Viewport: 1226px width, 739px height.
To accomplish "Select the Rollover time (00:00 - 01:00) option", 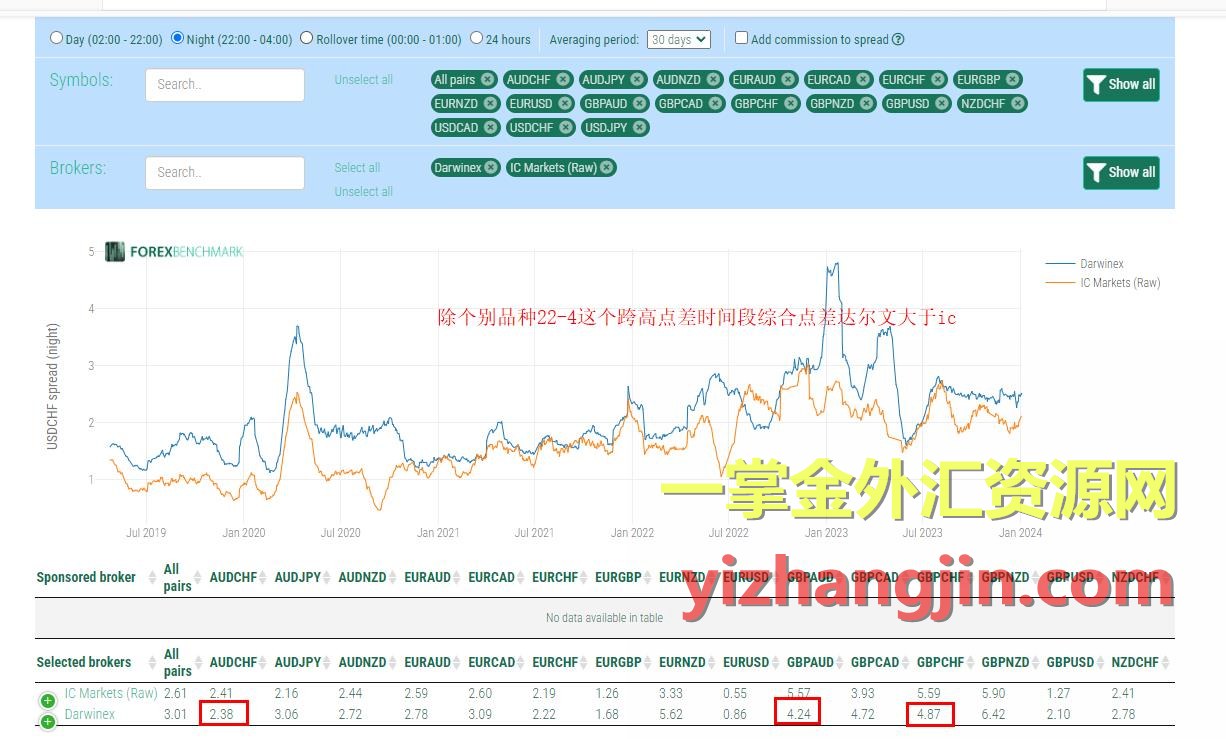I will (307, 39).
